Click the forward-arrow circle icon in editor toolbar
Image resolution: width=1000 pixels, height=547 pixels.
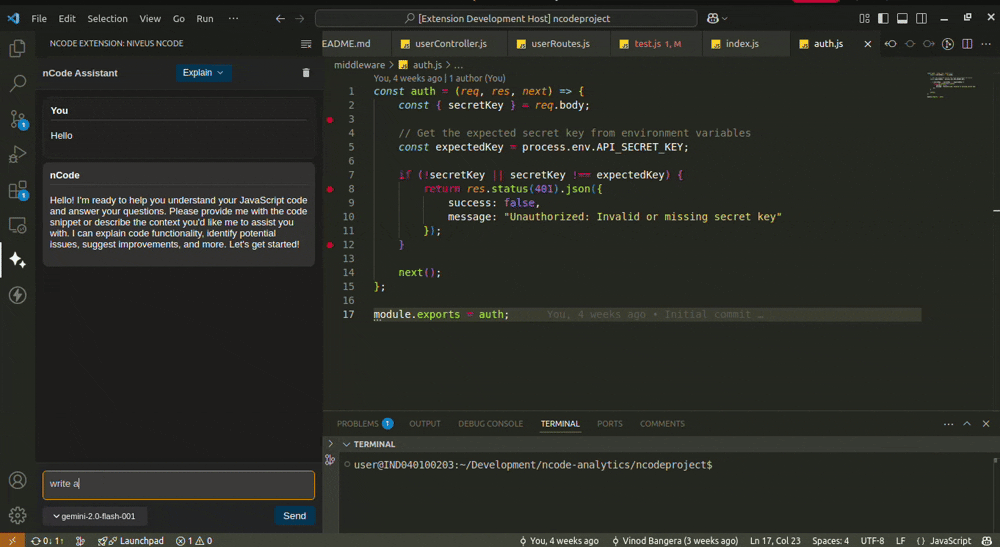click(929, 44)
